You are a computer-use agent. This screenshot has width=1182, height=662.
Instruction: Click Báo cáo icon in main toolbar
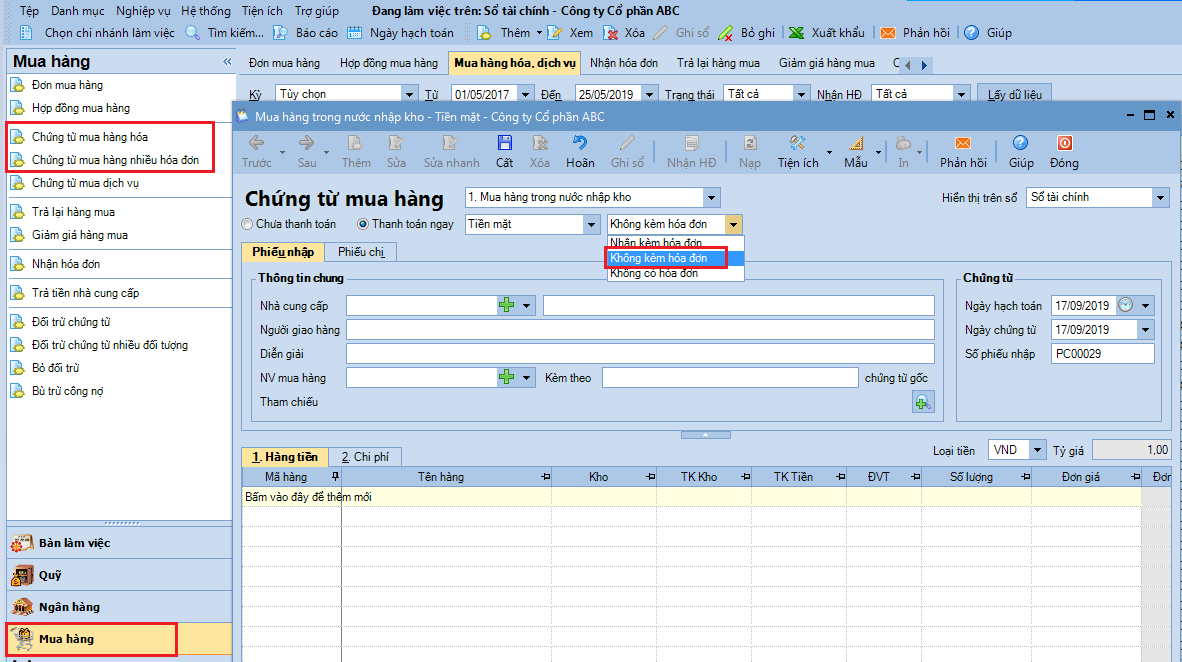tap(280, 32)
